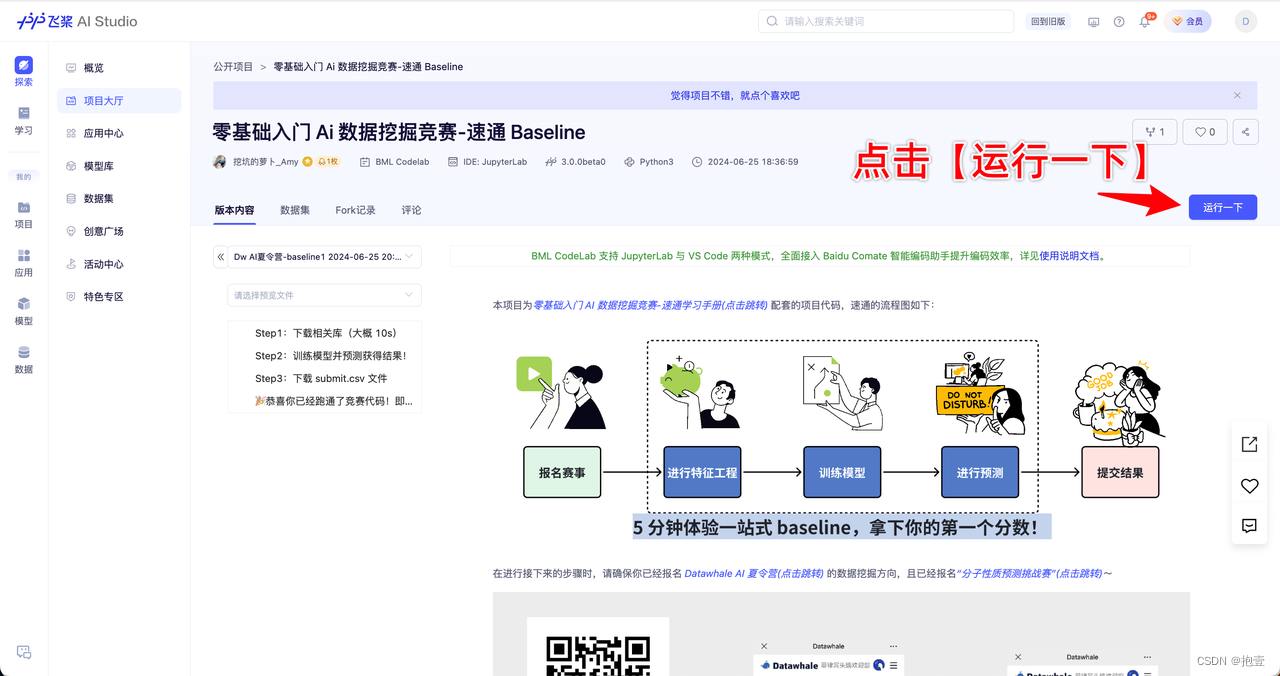Click the 我的 label in left rail

[23, 177]
